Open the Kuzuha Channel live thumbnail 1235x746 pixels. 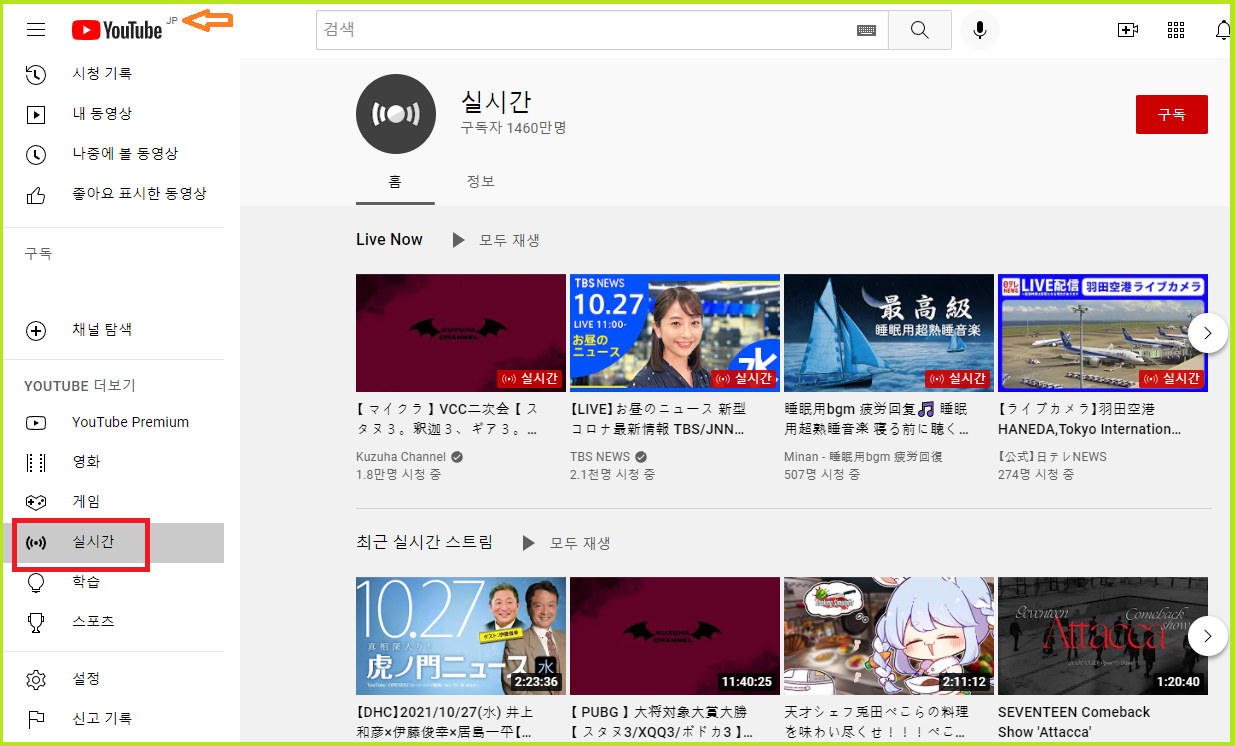point(461,333)
